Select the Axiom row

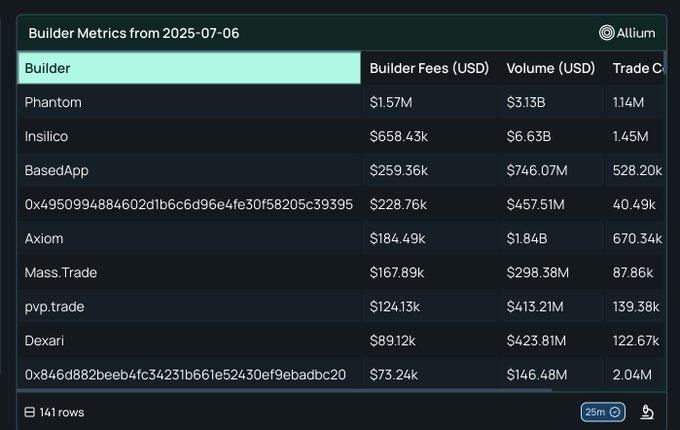click(x=341, y=238)
